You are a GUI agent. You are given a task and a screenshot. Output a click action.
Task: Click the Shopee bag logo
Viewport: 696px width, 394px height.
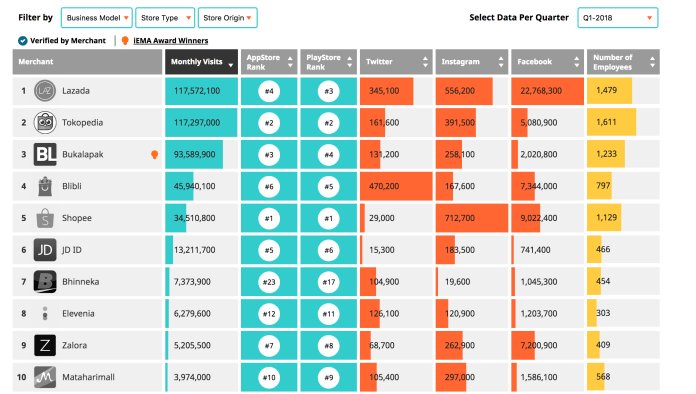pos(45,218)
